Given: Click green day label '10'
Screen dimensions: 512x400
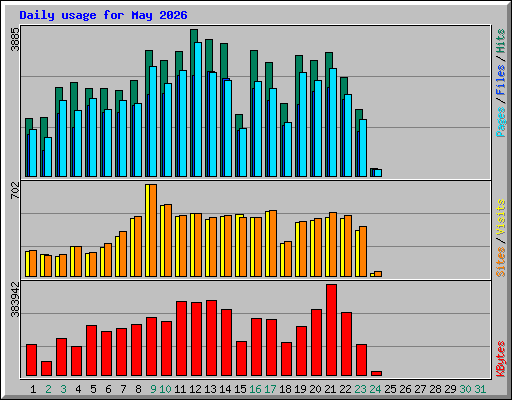Looking at the screenshot, I should 165,389.
